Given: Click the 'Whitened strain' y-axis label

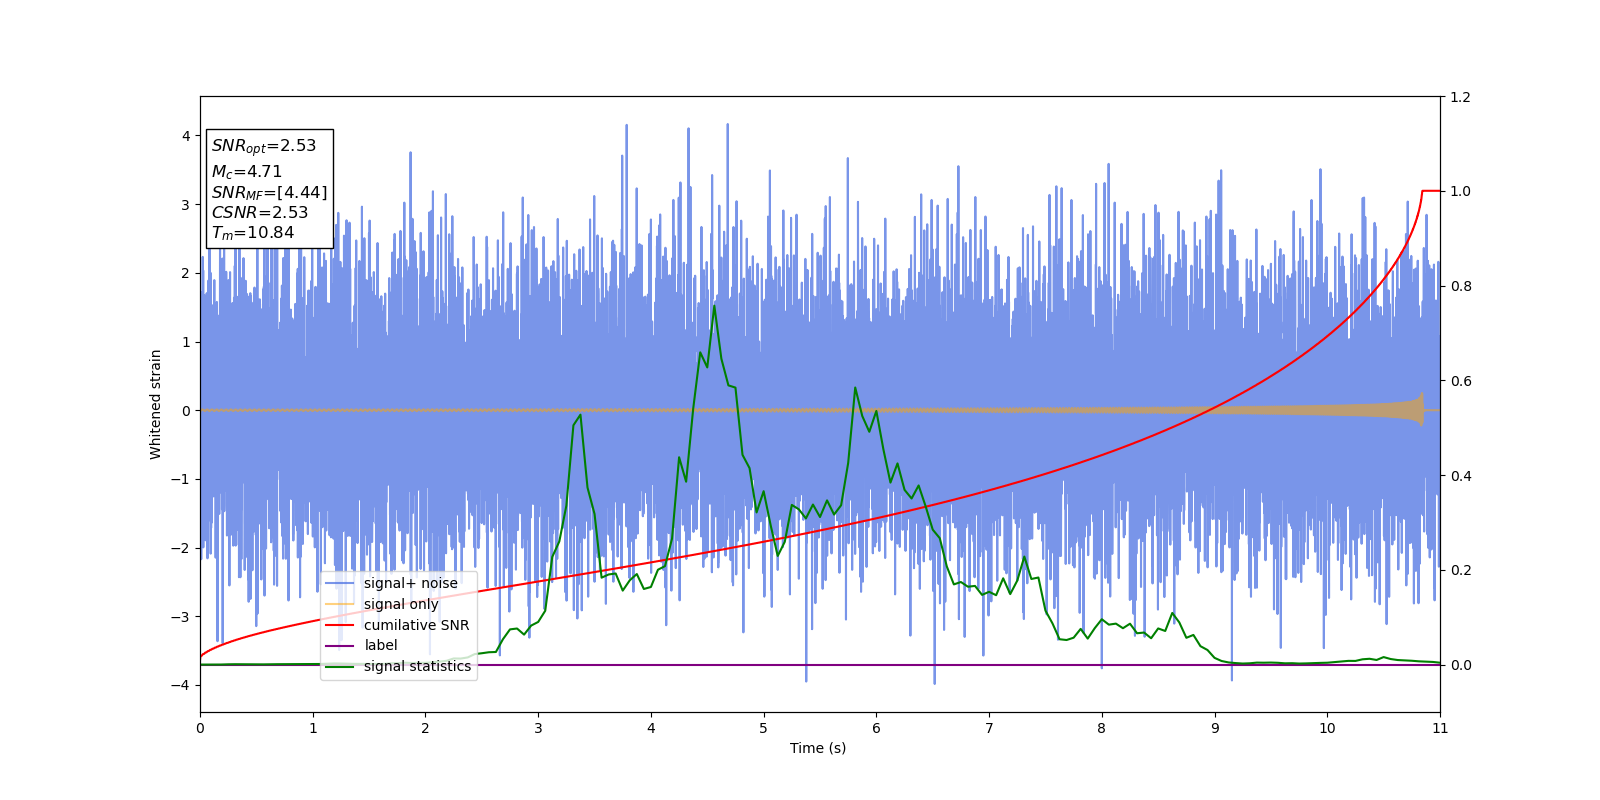Looking at the screenshot, I should 155,404.
